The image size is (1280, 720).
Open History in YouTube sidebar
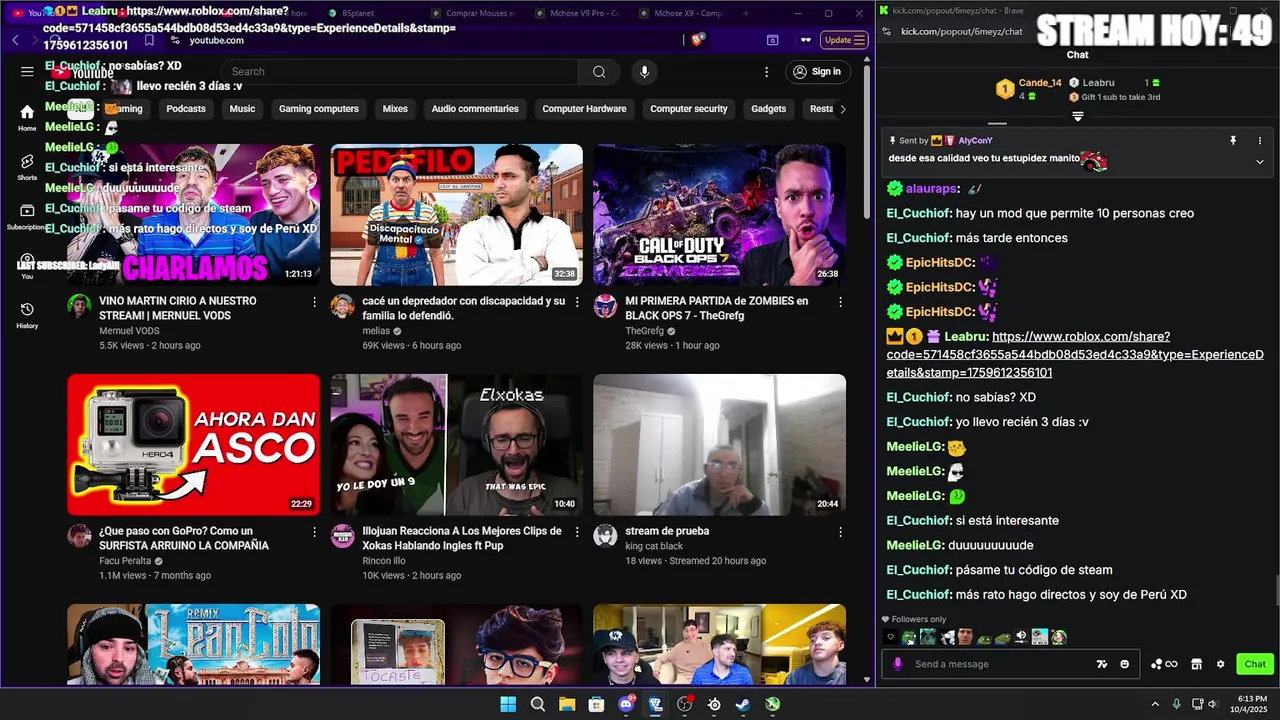(x=27, y=315)
